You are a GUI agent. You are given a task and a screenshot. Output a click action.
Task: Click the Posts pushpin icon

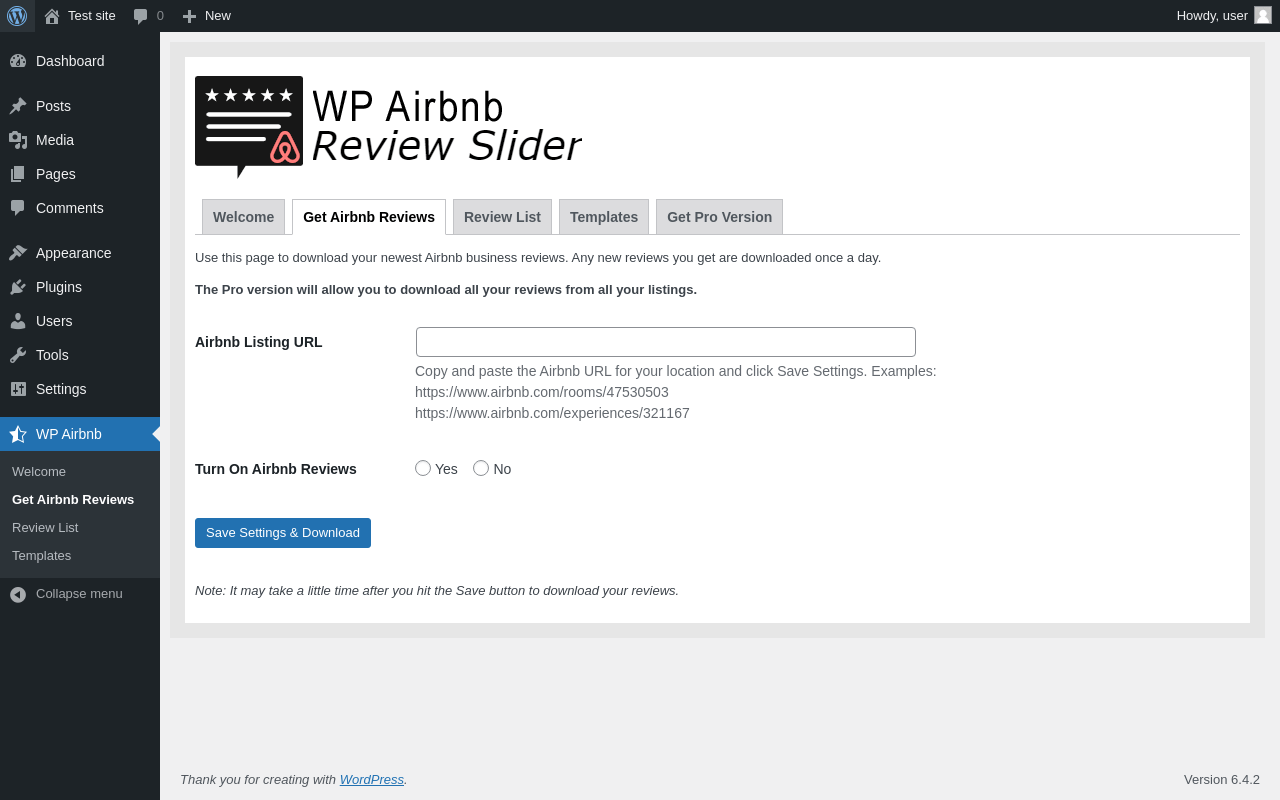[18, 106]
